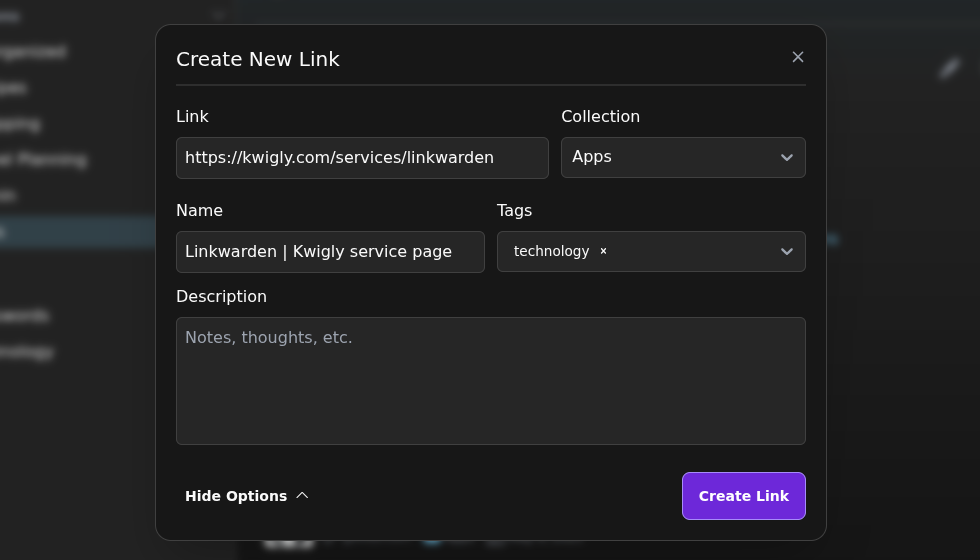
Task: Click the Name input field
Action: point(330,252)
